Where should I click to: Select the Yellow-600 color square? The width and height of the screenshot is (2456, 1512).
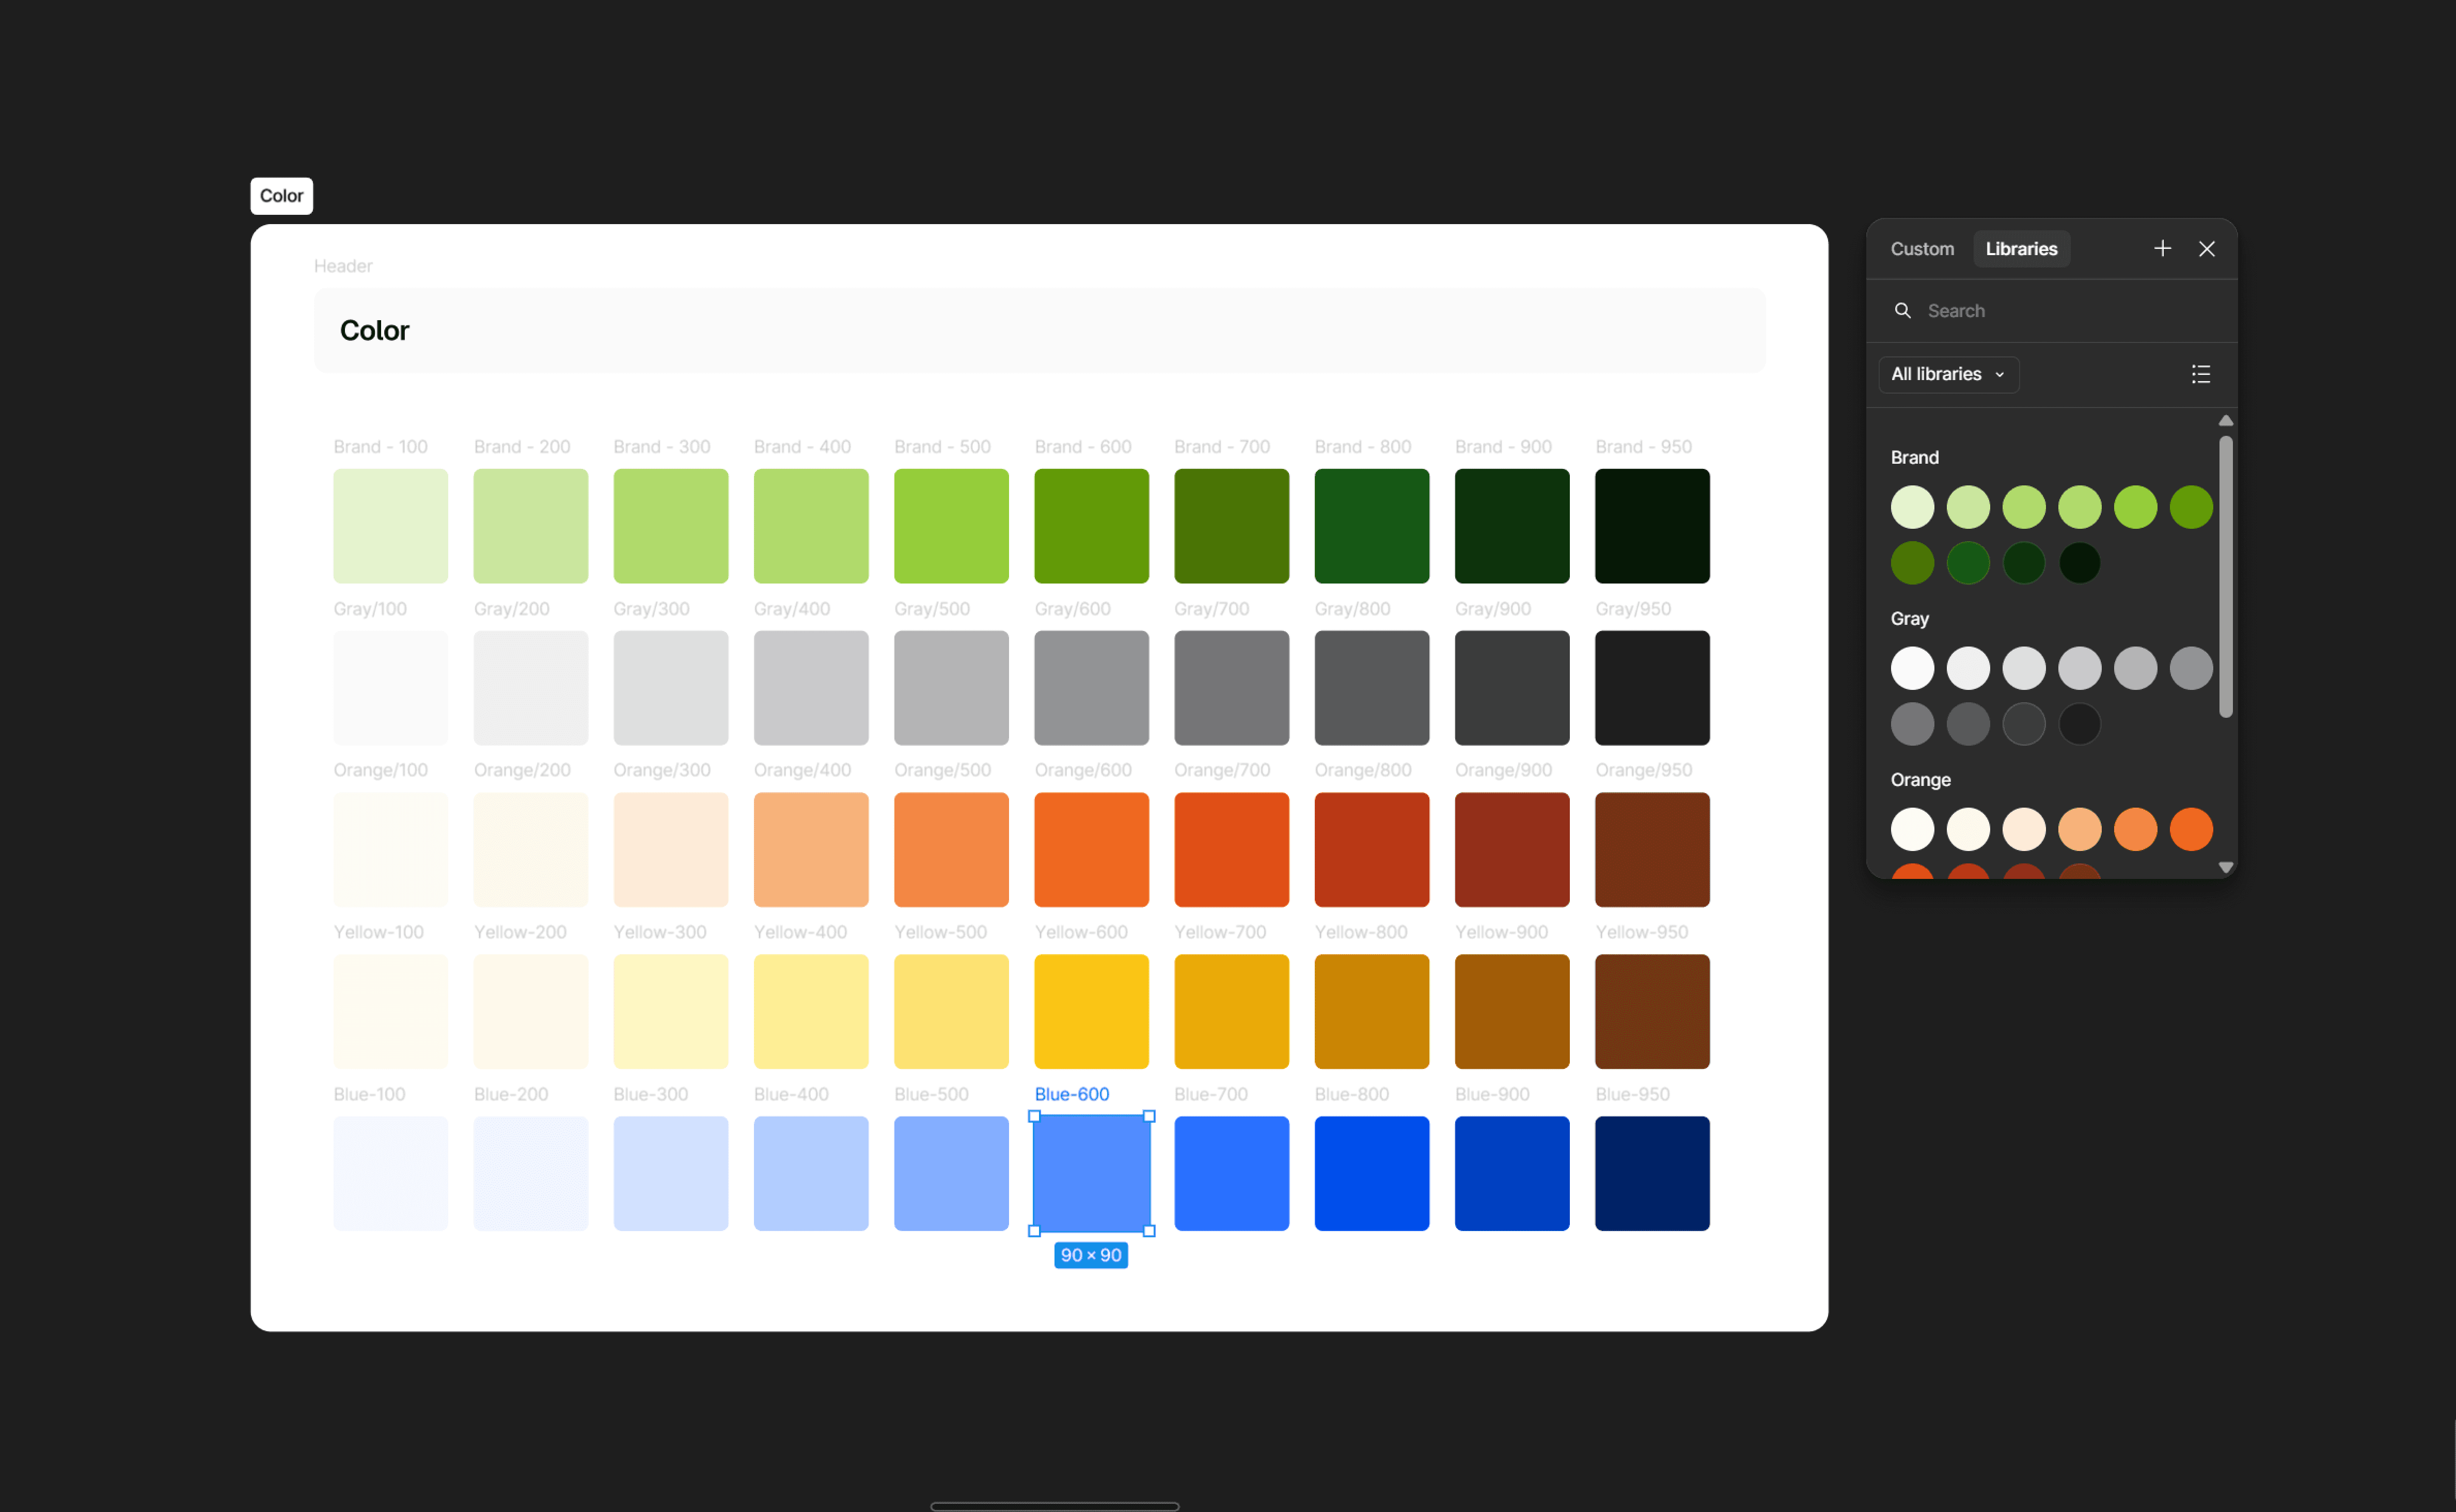1091,1011
